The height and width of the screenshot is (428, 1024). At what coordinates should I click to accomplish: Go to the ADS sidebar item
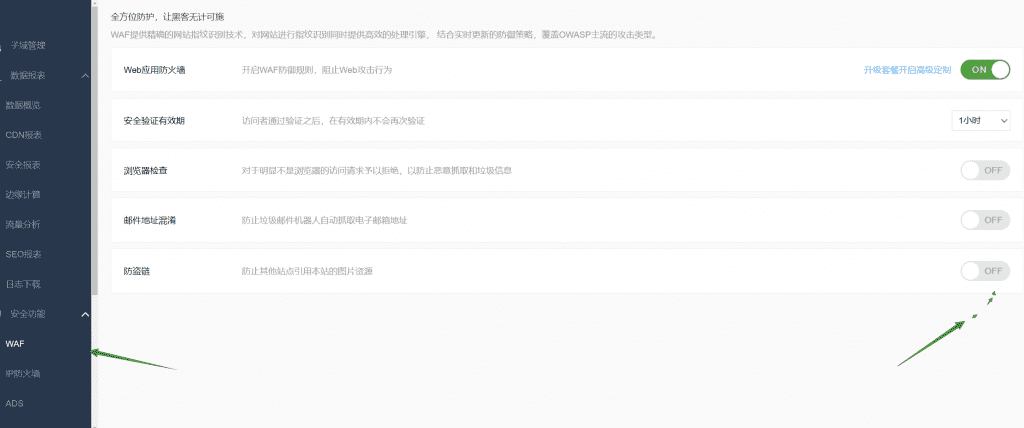coord(14,404)
